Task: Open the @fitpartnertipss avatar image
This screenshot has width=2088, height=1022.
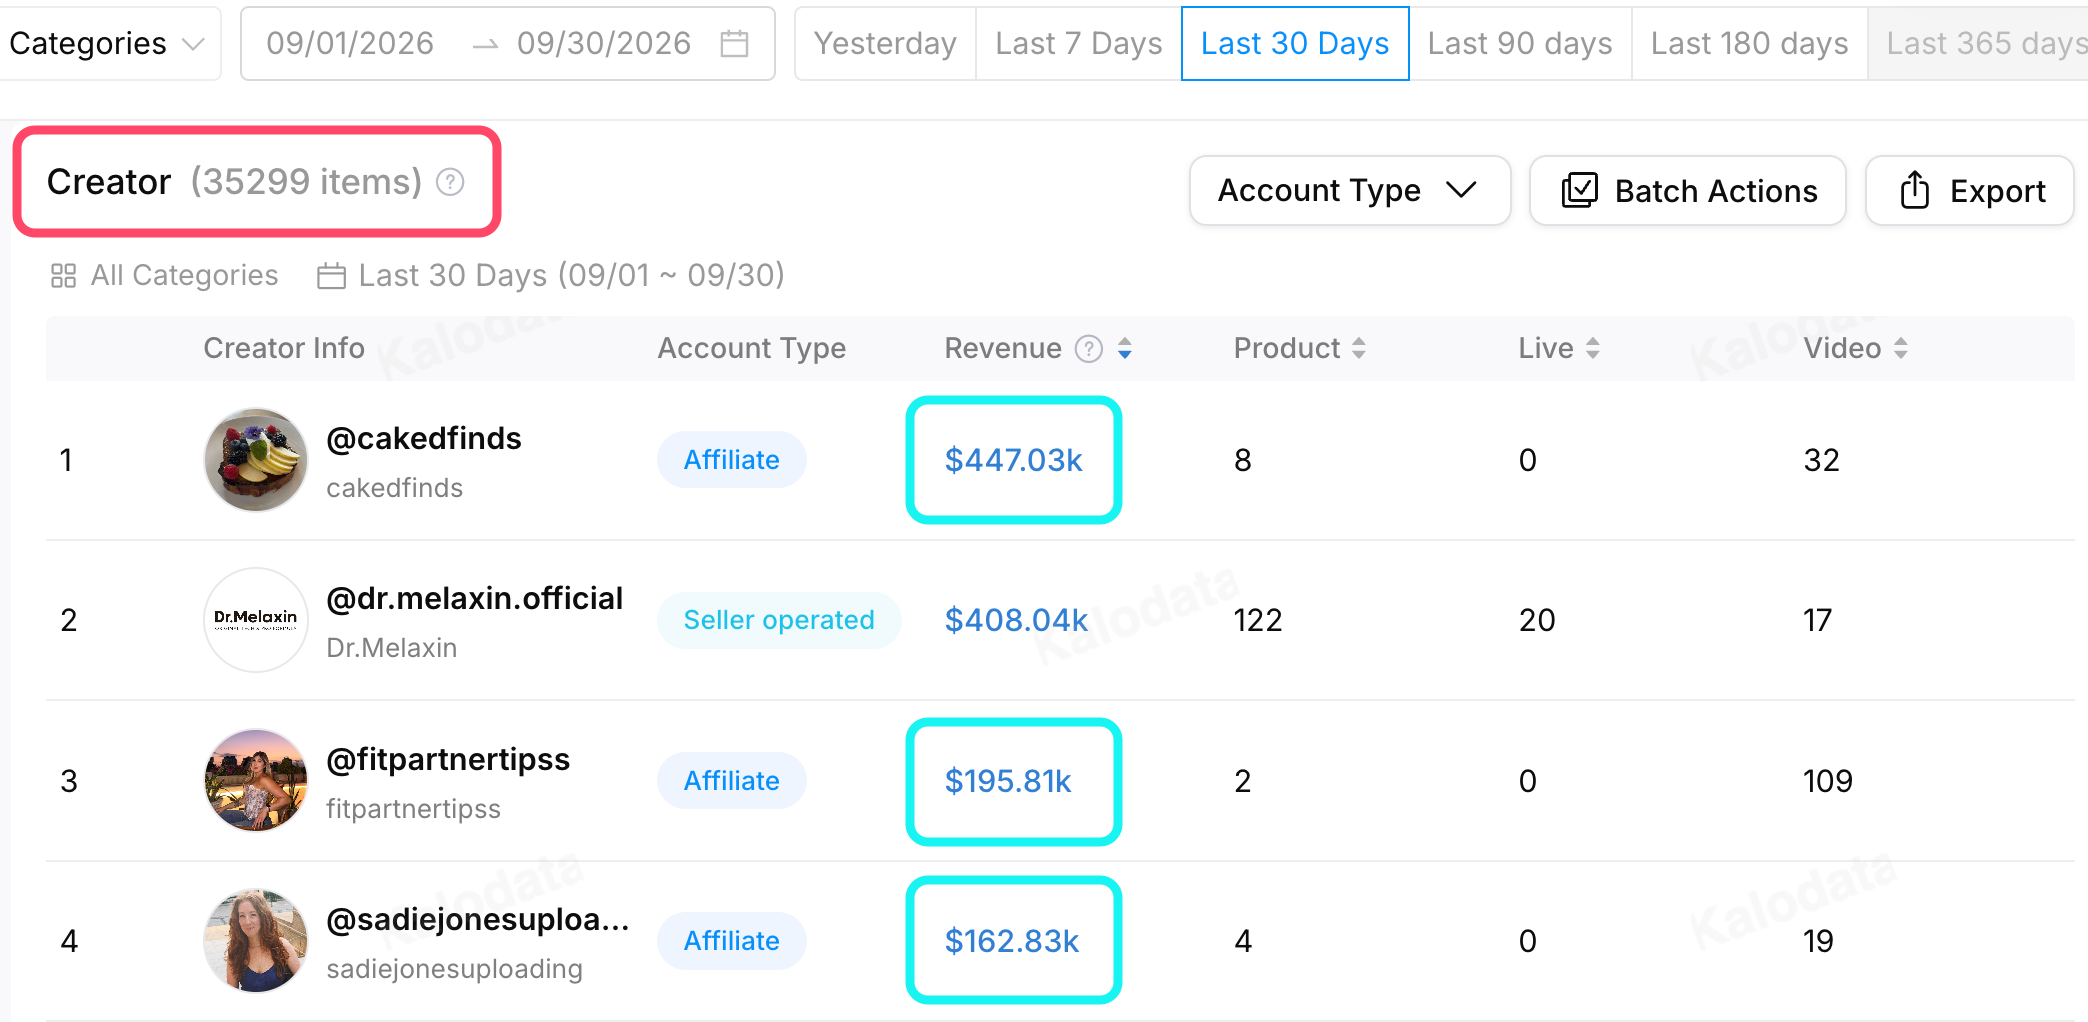Action: (256, 781)
